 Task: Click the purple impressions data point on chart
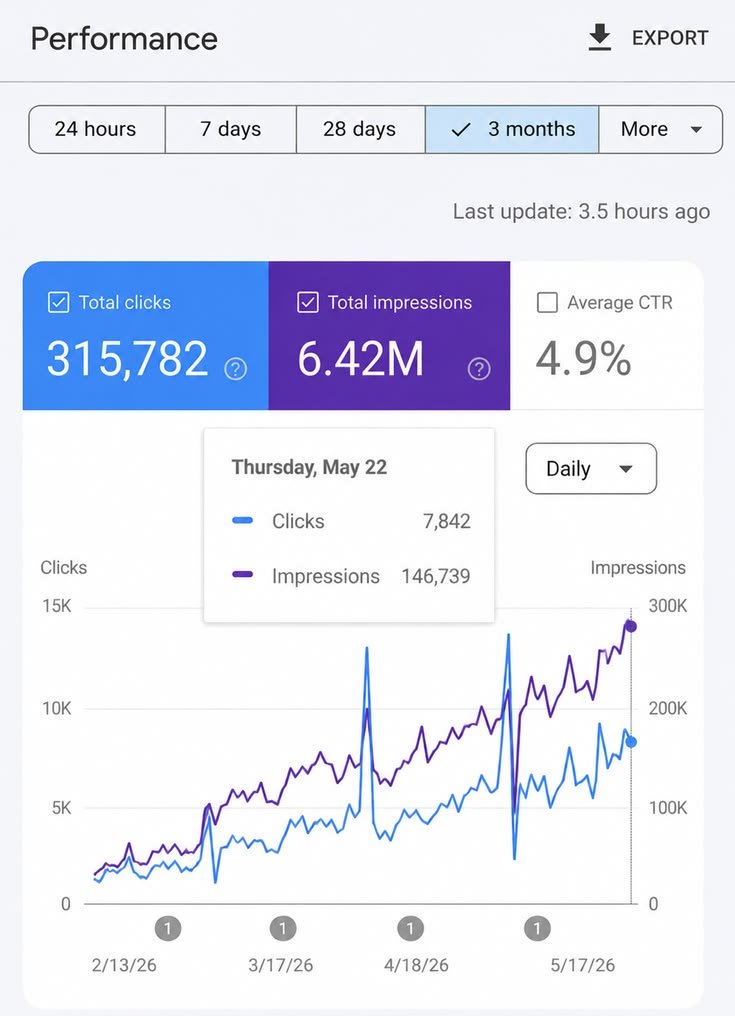(x=631, y=627)
